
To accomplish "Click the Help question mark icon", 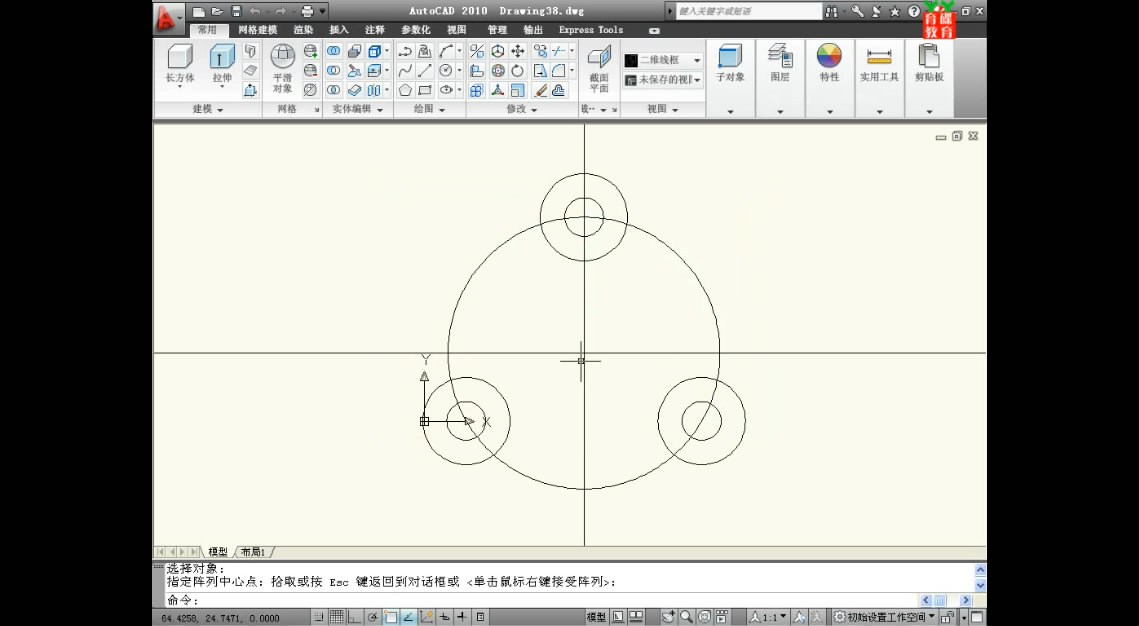I will tap(914, 11).
